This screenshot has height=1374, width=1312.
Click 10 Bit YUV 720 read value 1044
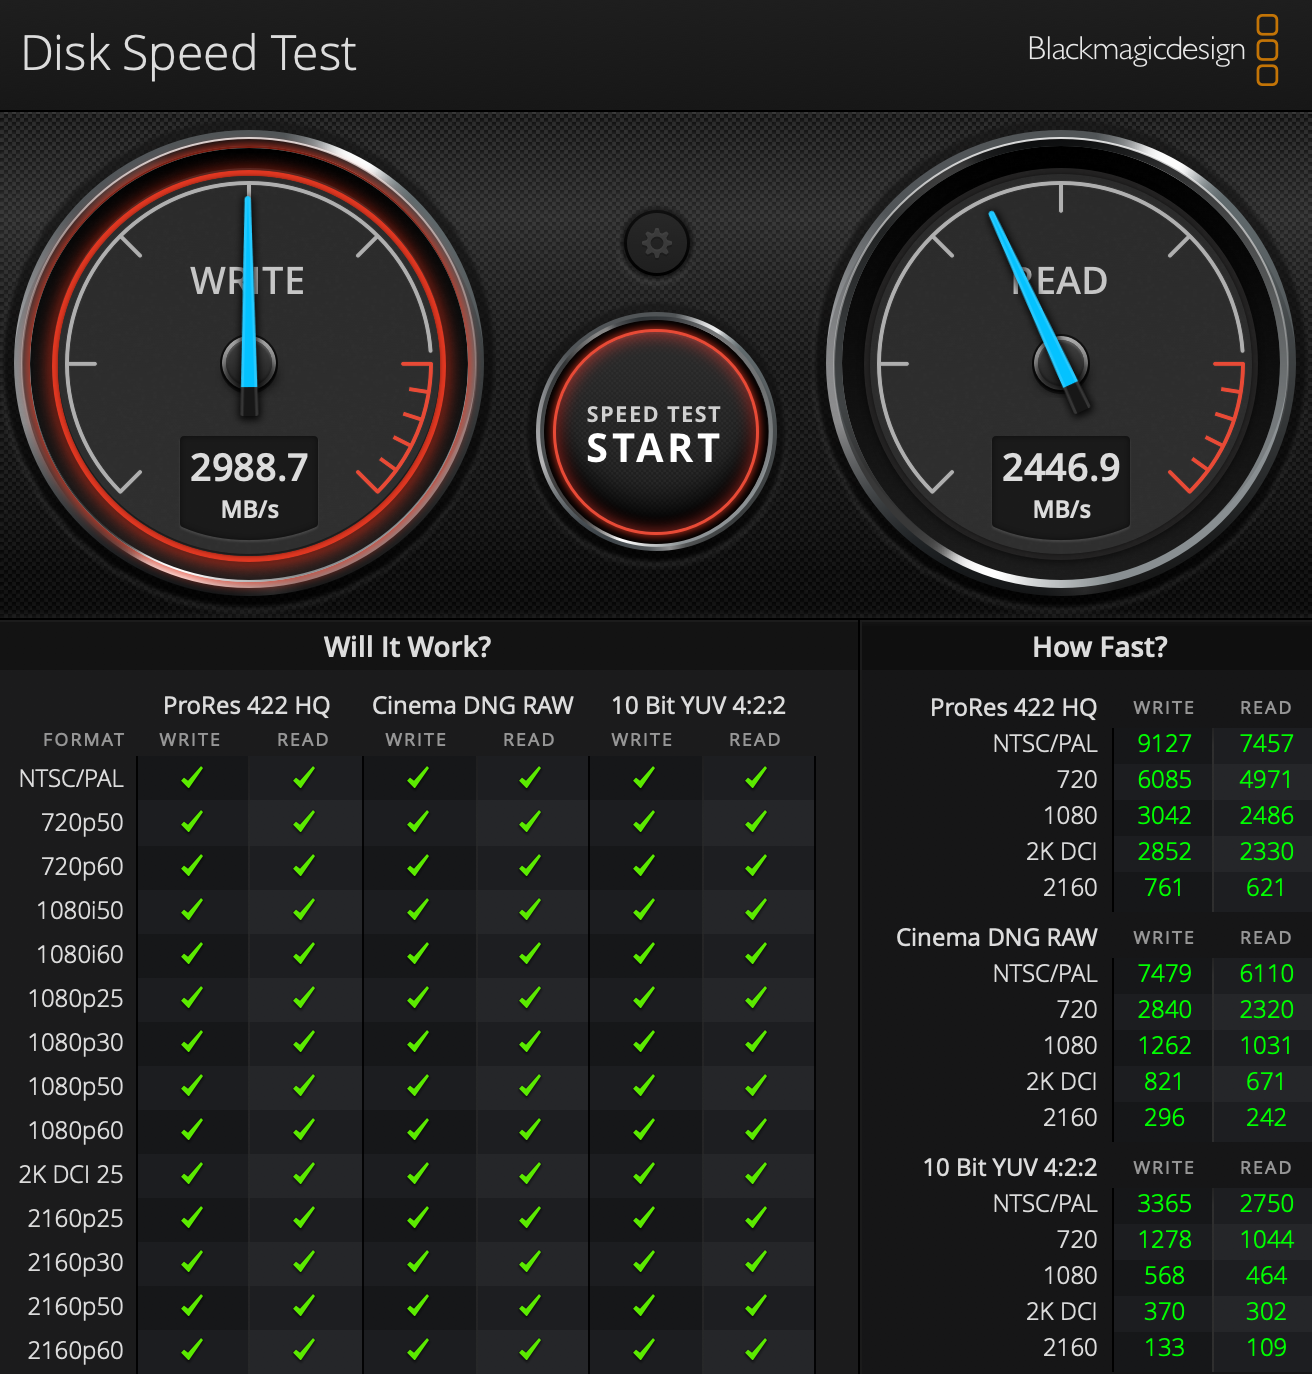click(1267, 1239)
